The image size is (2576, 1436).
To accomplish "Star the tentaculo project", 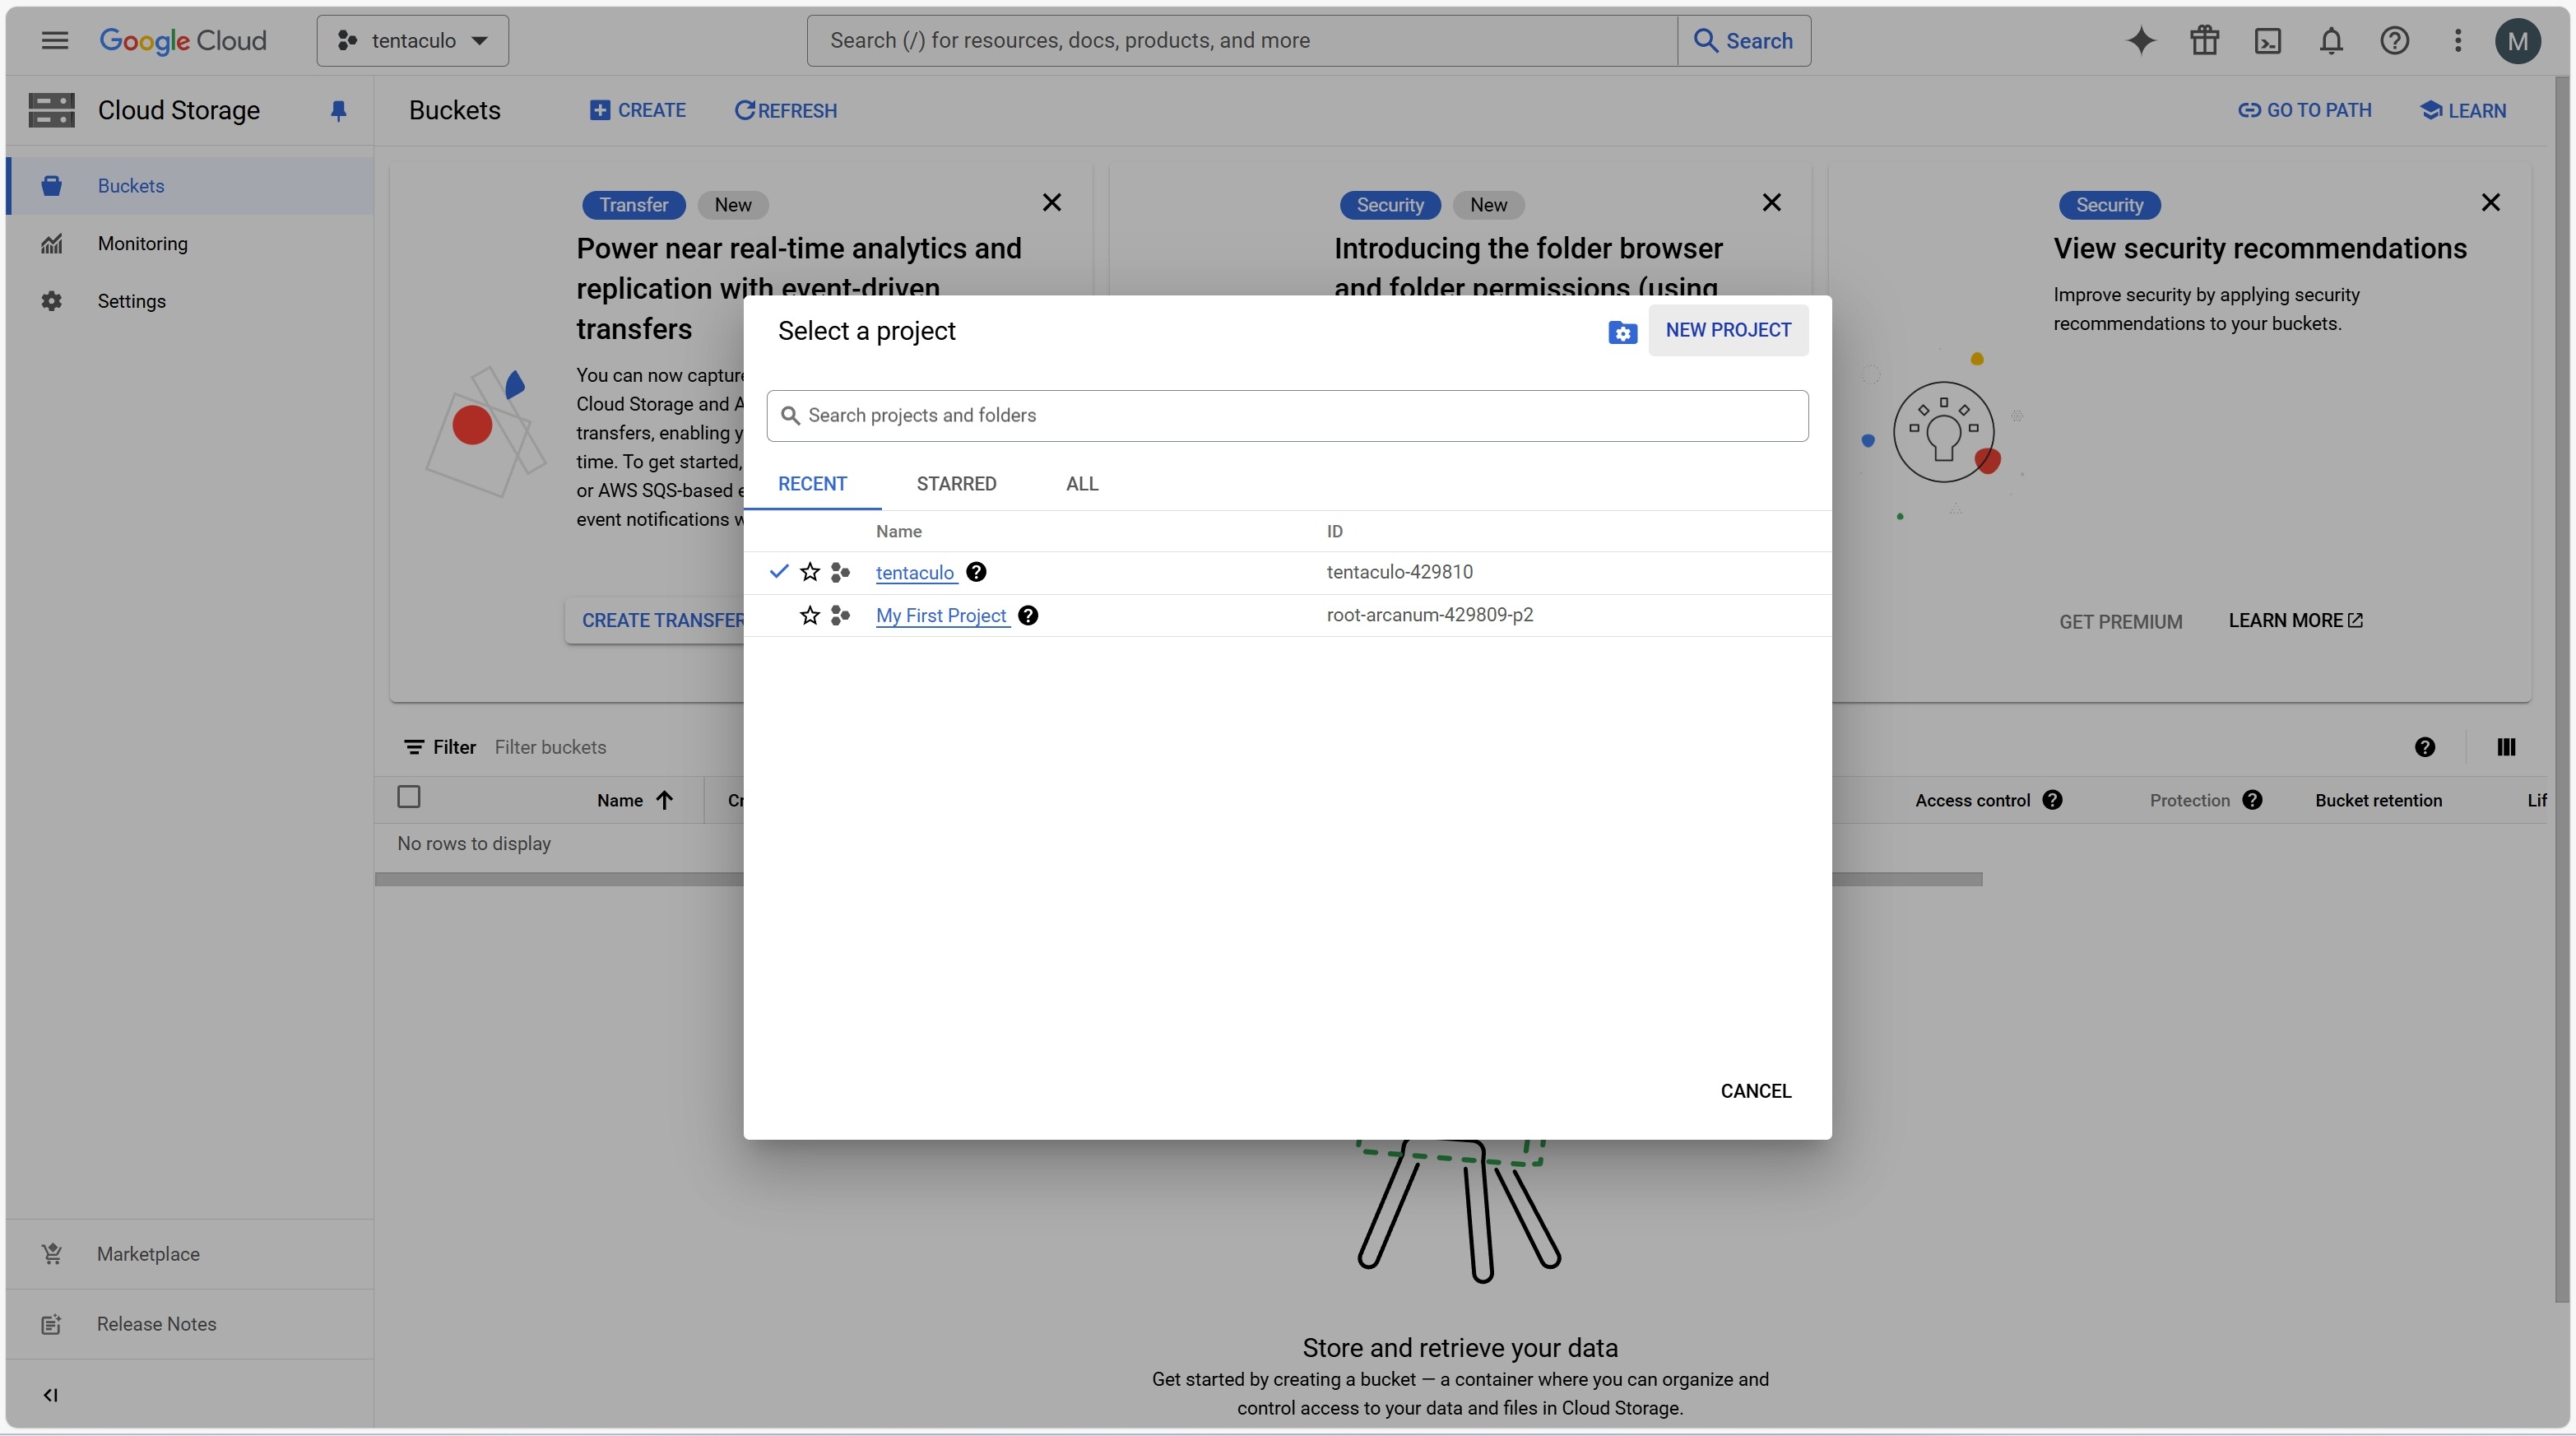I will [x=810, y=572].
